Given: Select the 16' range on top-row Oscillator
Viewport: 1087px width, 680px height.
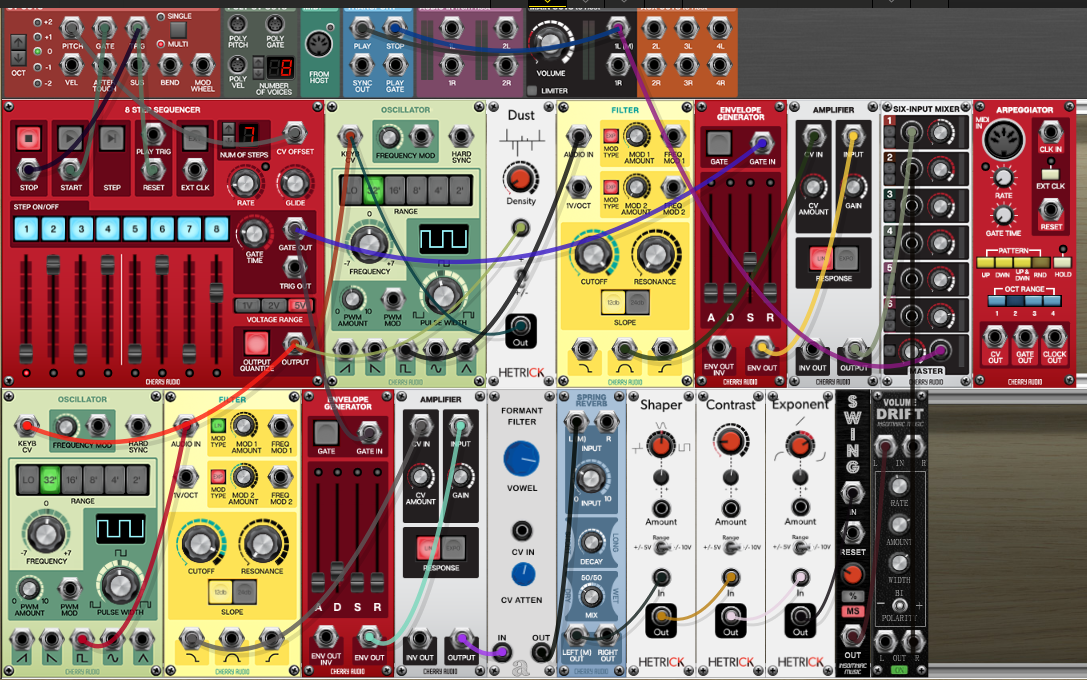Looking at the screenshot, I should point(394,190).
